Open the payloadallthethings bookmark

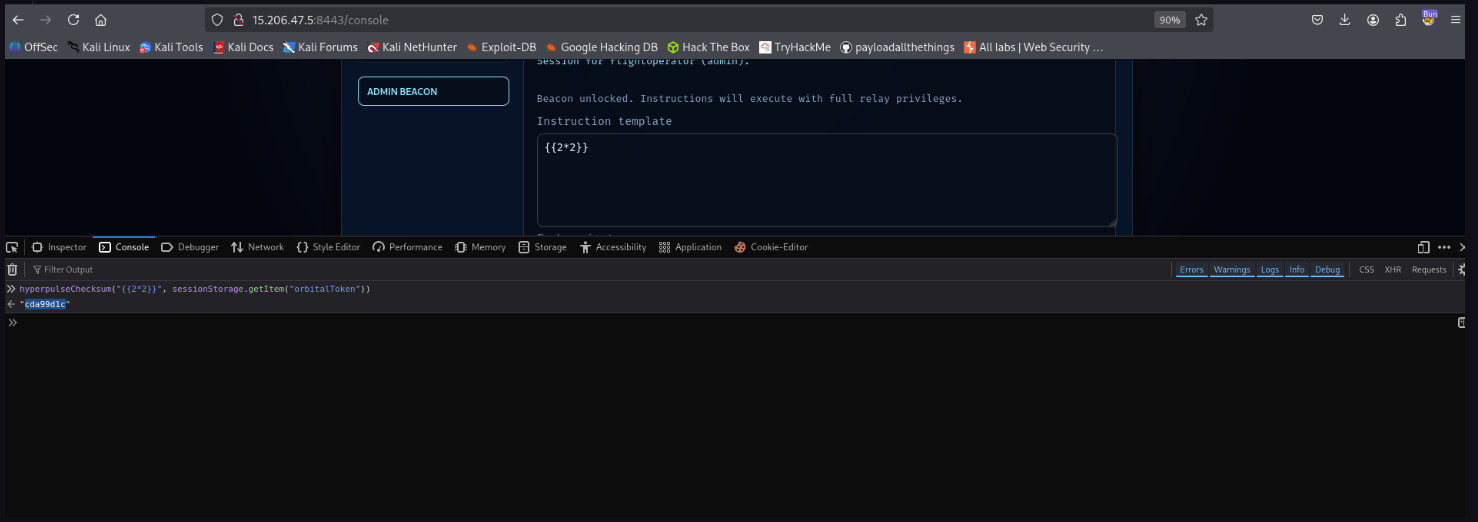(897, 47)
